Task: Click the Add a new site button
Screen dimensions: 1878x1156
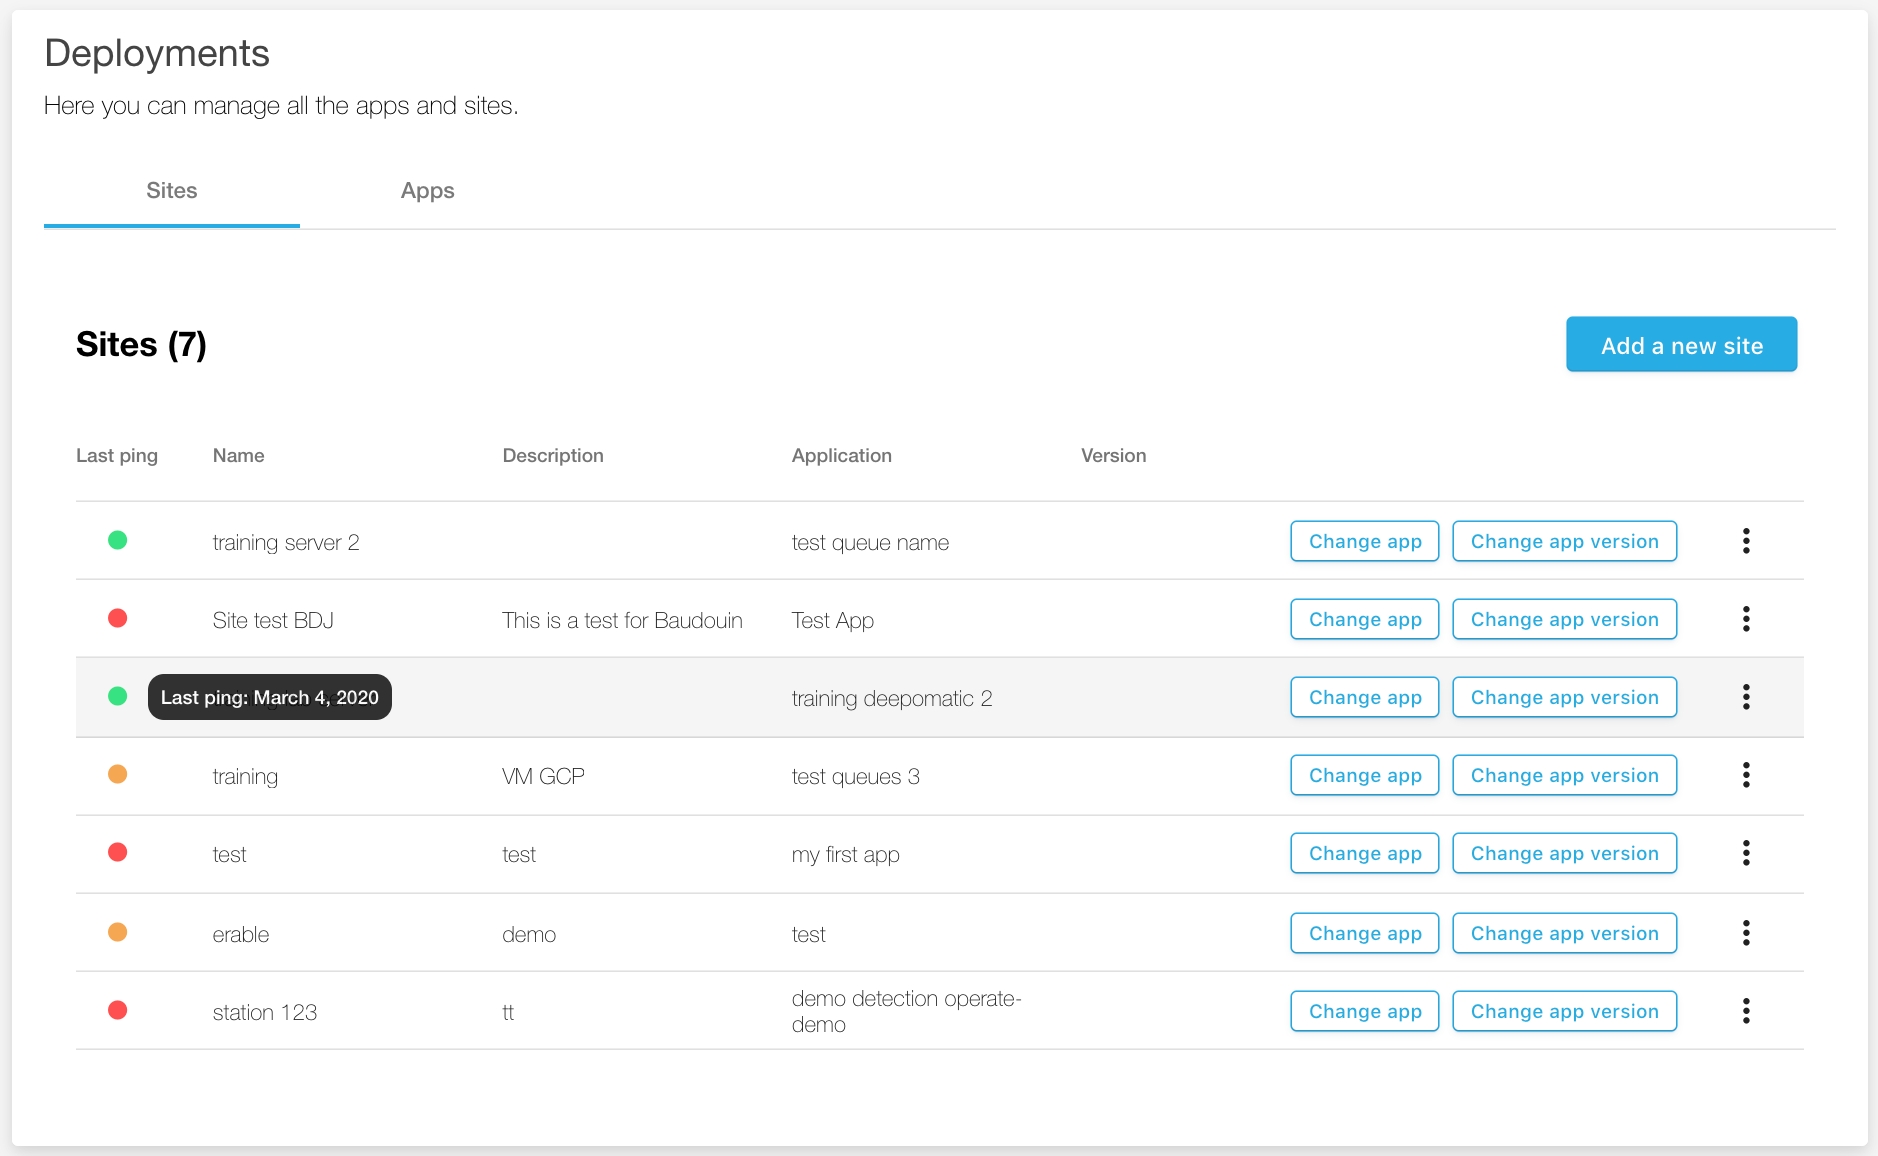Action: click(x=1681, y=345)
